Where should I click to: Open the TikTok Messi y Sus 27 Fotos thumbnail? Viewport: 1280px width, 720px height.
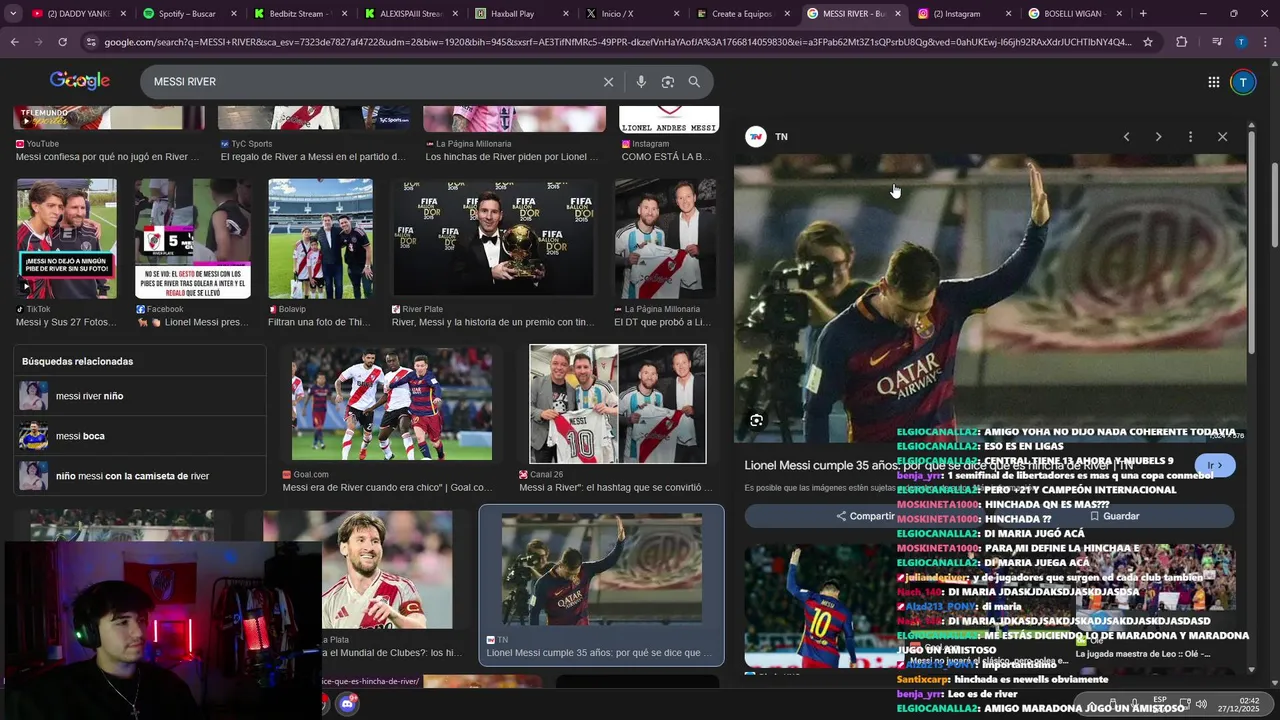coord(66,238)
